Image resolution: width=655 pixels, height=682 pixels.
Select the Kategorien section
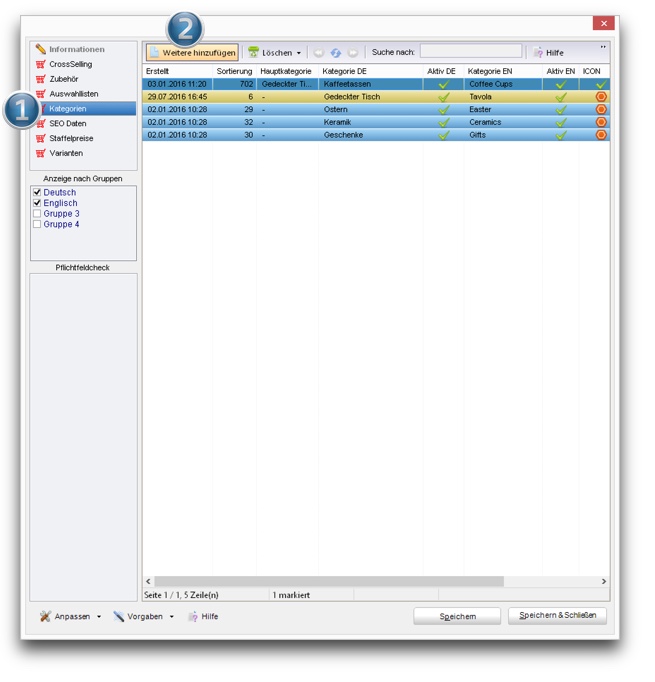tap(83, 108)
